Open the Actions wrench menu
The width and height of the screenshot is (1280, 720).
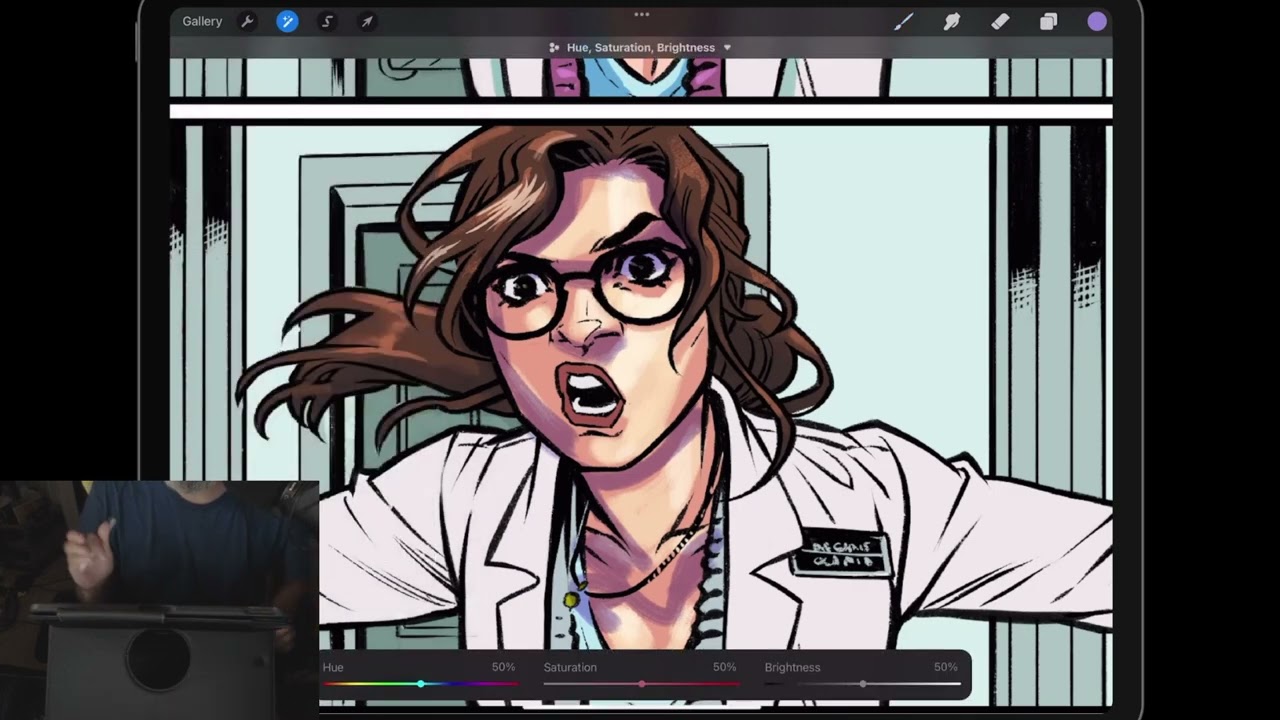pos(247,21)
